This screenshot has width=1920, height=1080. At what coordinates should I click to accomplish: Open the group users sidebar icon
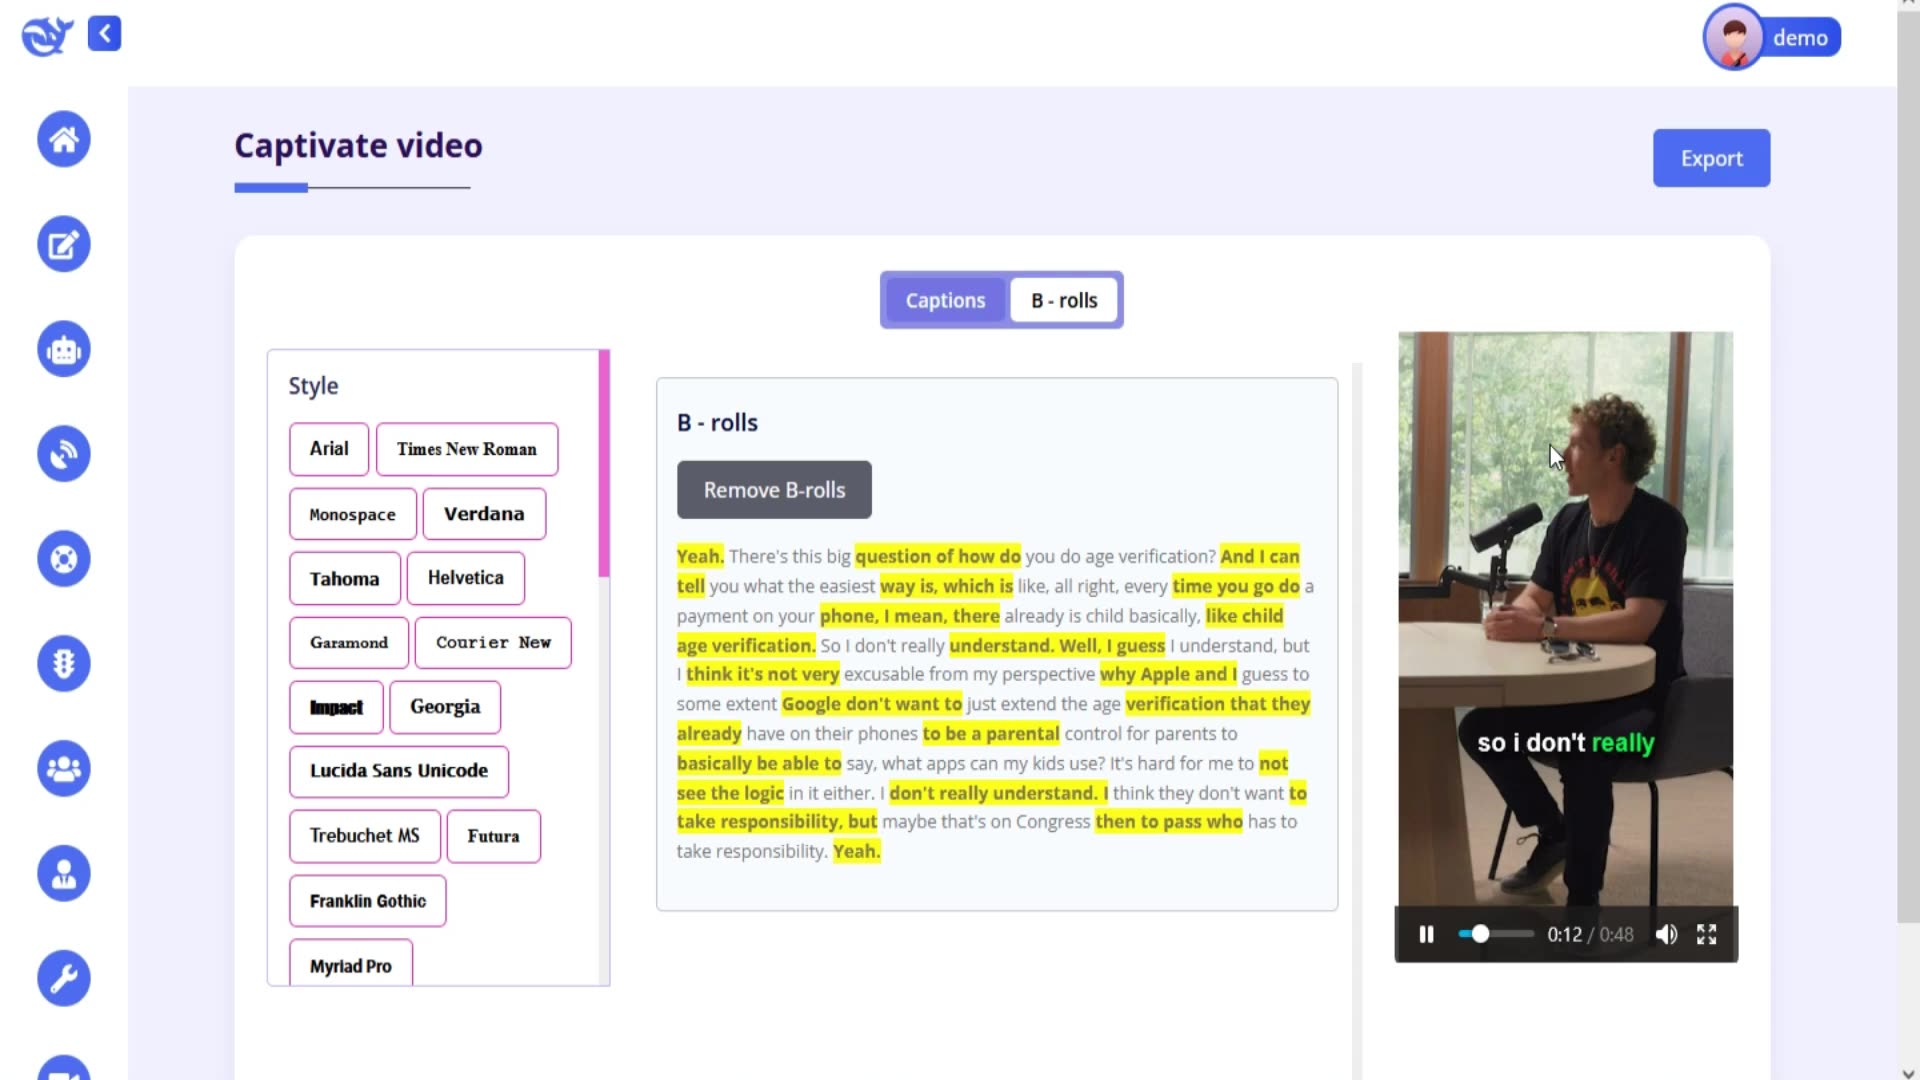click(64, 768)
